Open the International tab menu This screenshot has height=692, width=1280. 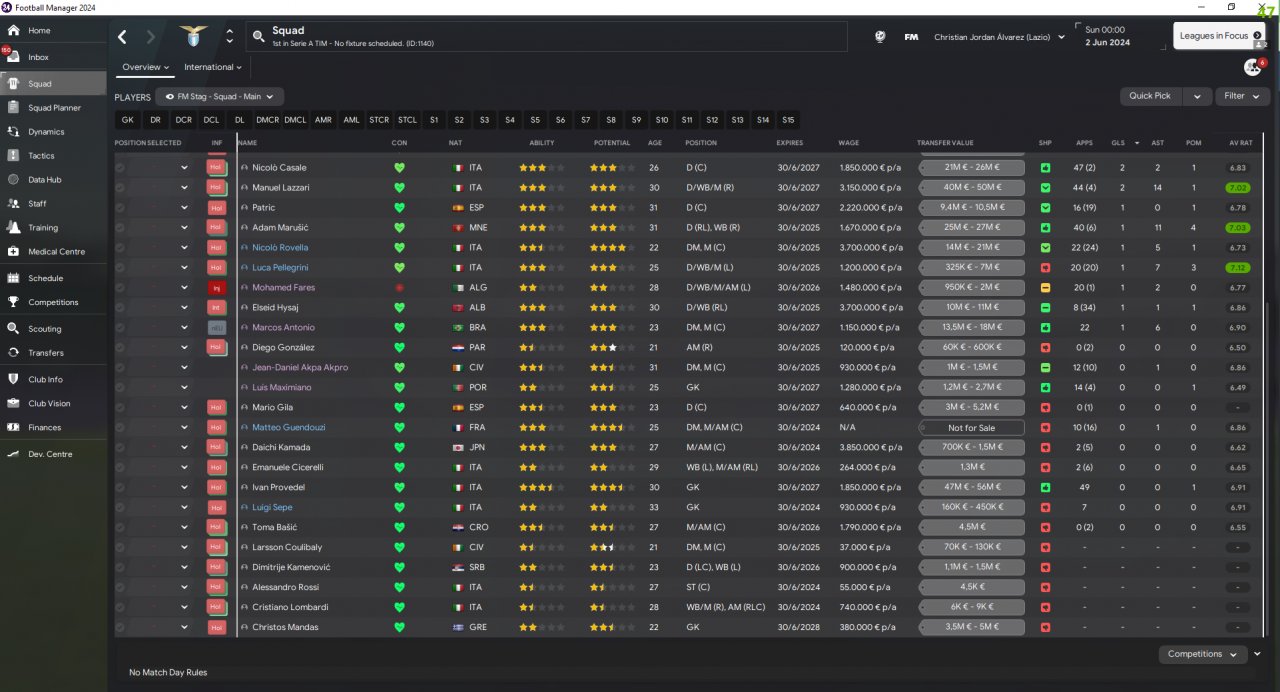pyautogui.click(x=213, y=67)
